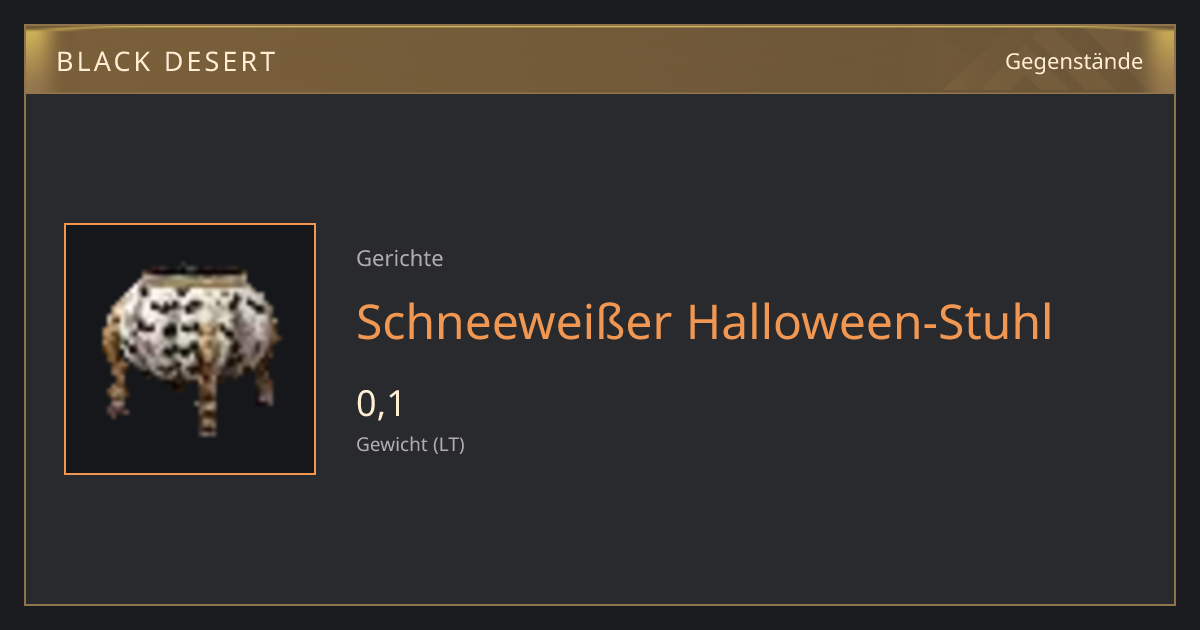Viewport: 1200px width, 630px height.
Task: Click Halloween-Stuhl in the item title
Action: click(870, 322)
